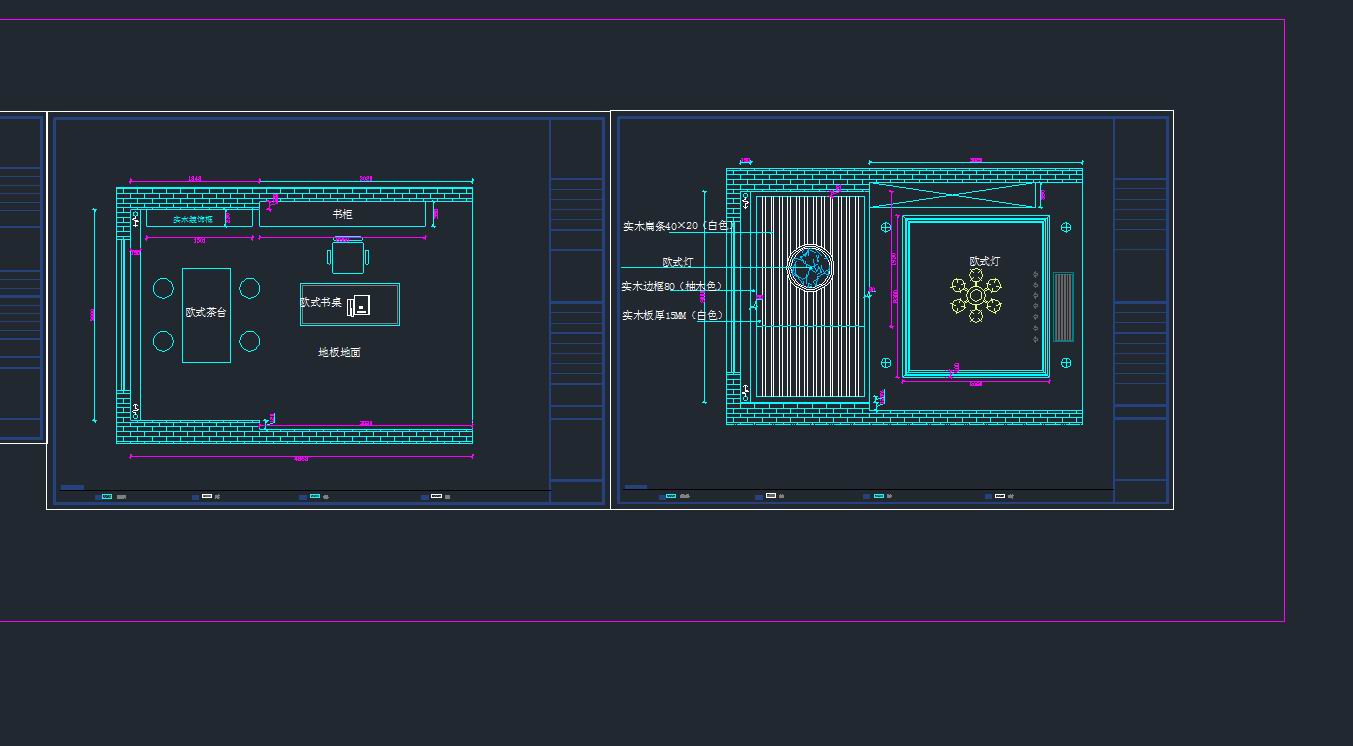
Task: Select the 书柜 bookcase label
Action: (x=342, y=214)
